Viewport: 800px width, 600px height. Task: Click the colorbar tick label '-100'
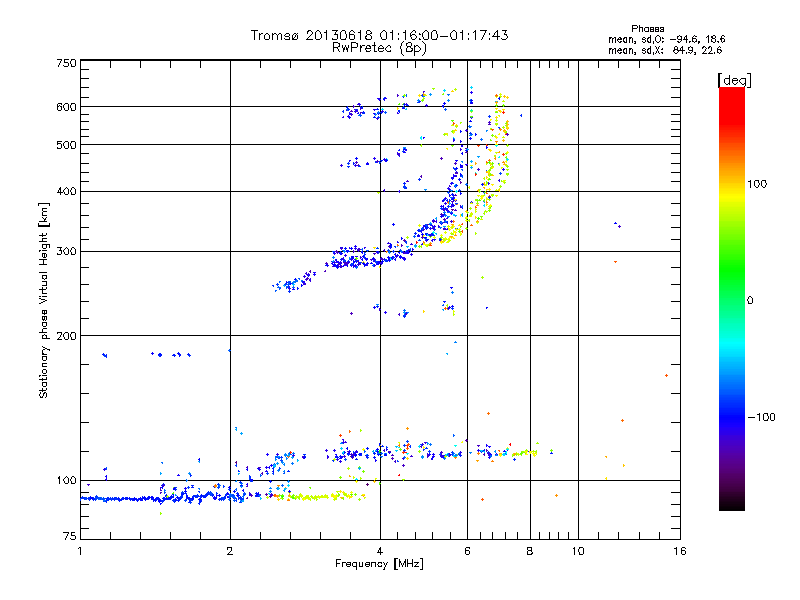[762, 417]
